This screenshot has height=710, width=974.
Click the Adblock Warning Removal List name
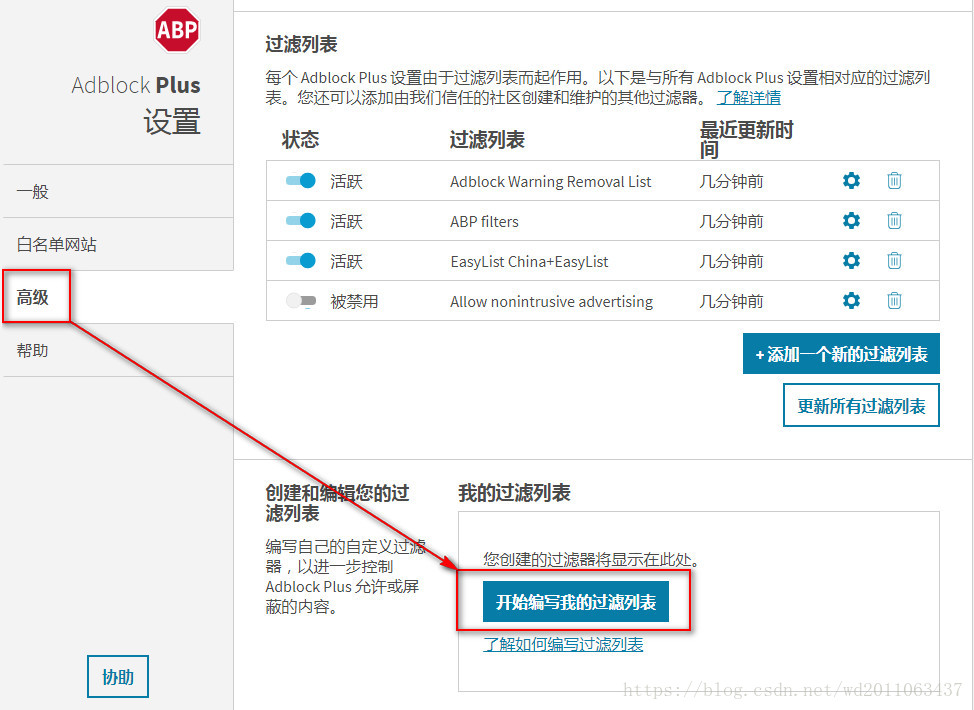pos(550,181)
